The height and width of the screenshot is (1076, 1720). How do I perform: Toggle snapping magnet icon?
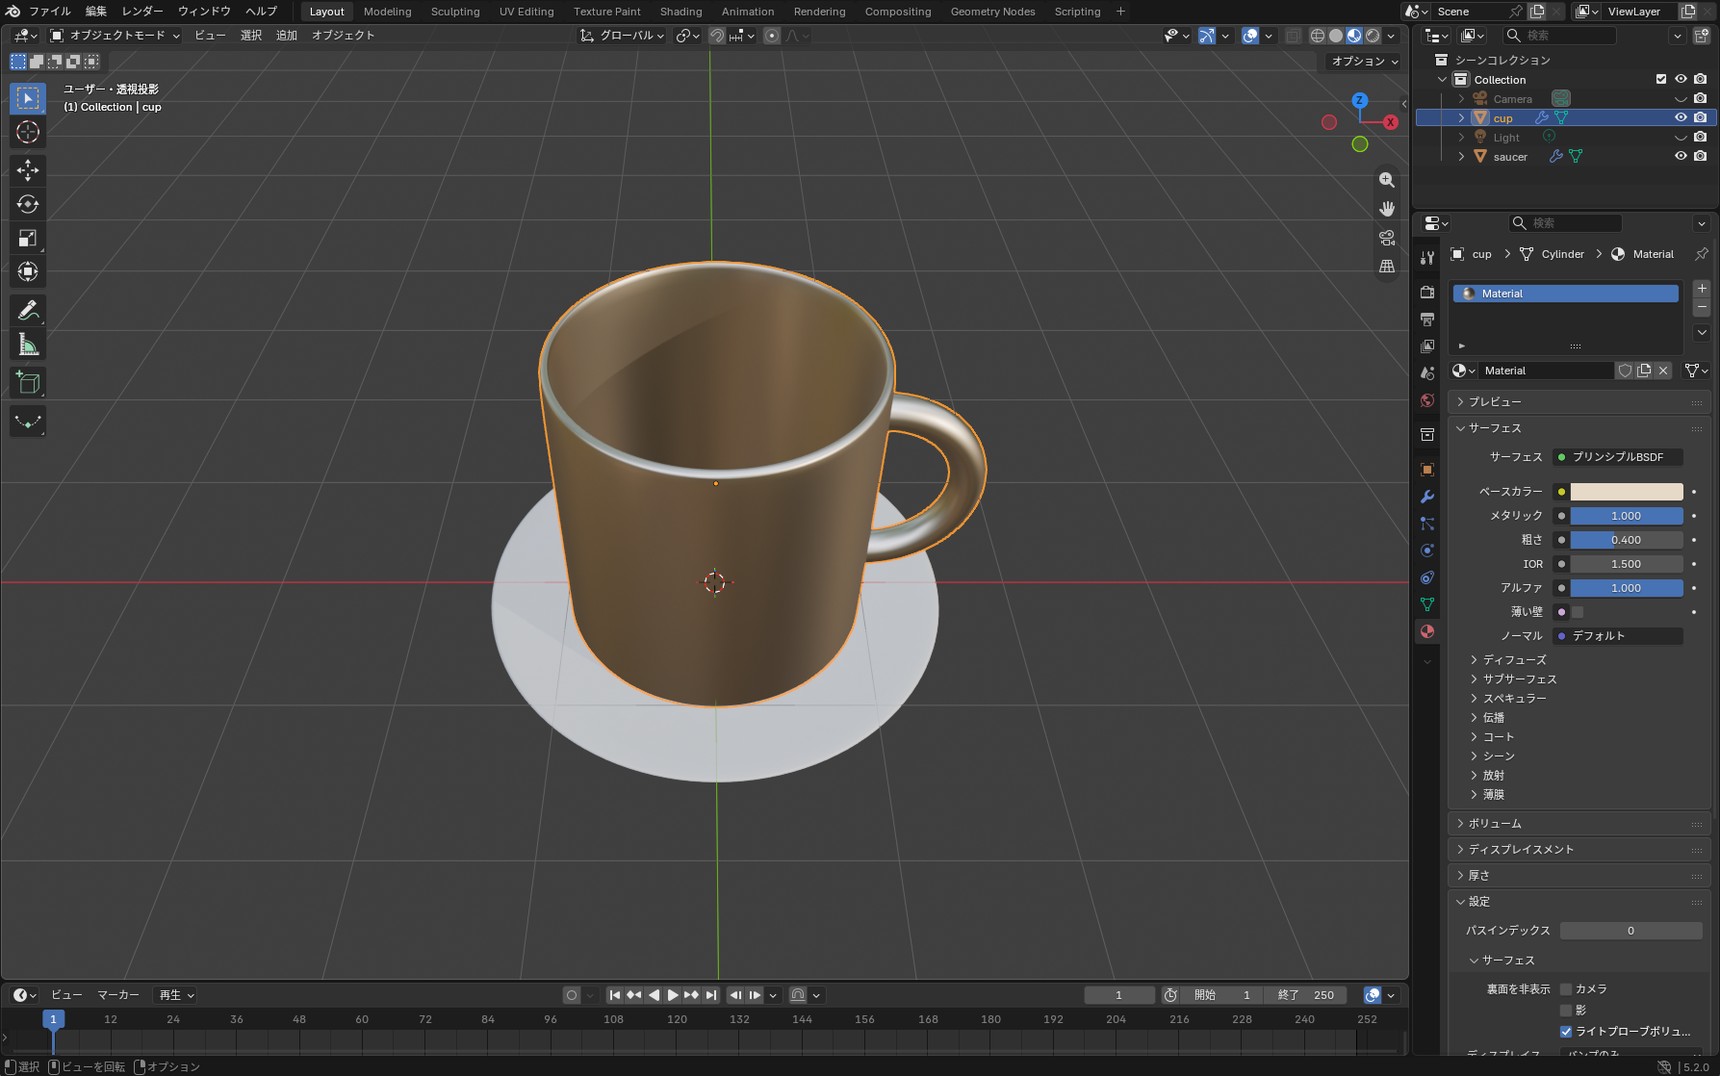[x=717, y=36]
